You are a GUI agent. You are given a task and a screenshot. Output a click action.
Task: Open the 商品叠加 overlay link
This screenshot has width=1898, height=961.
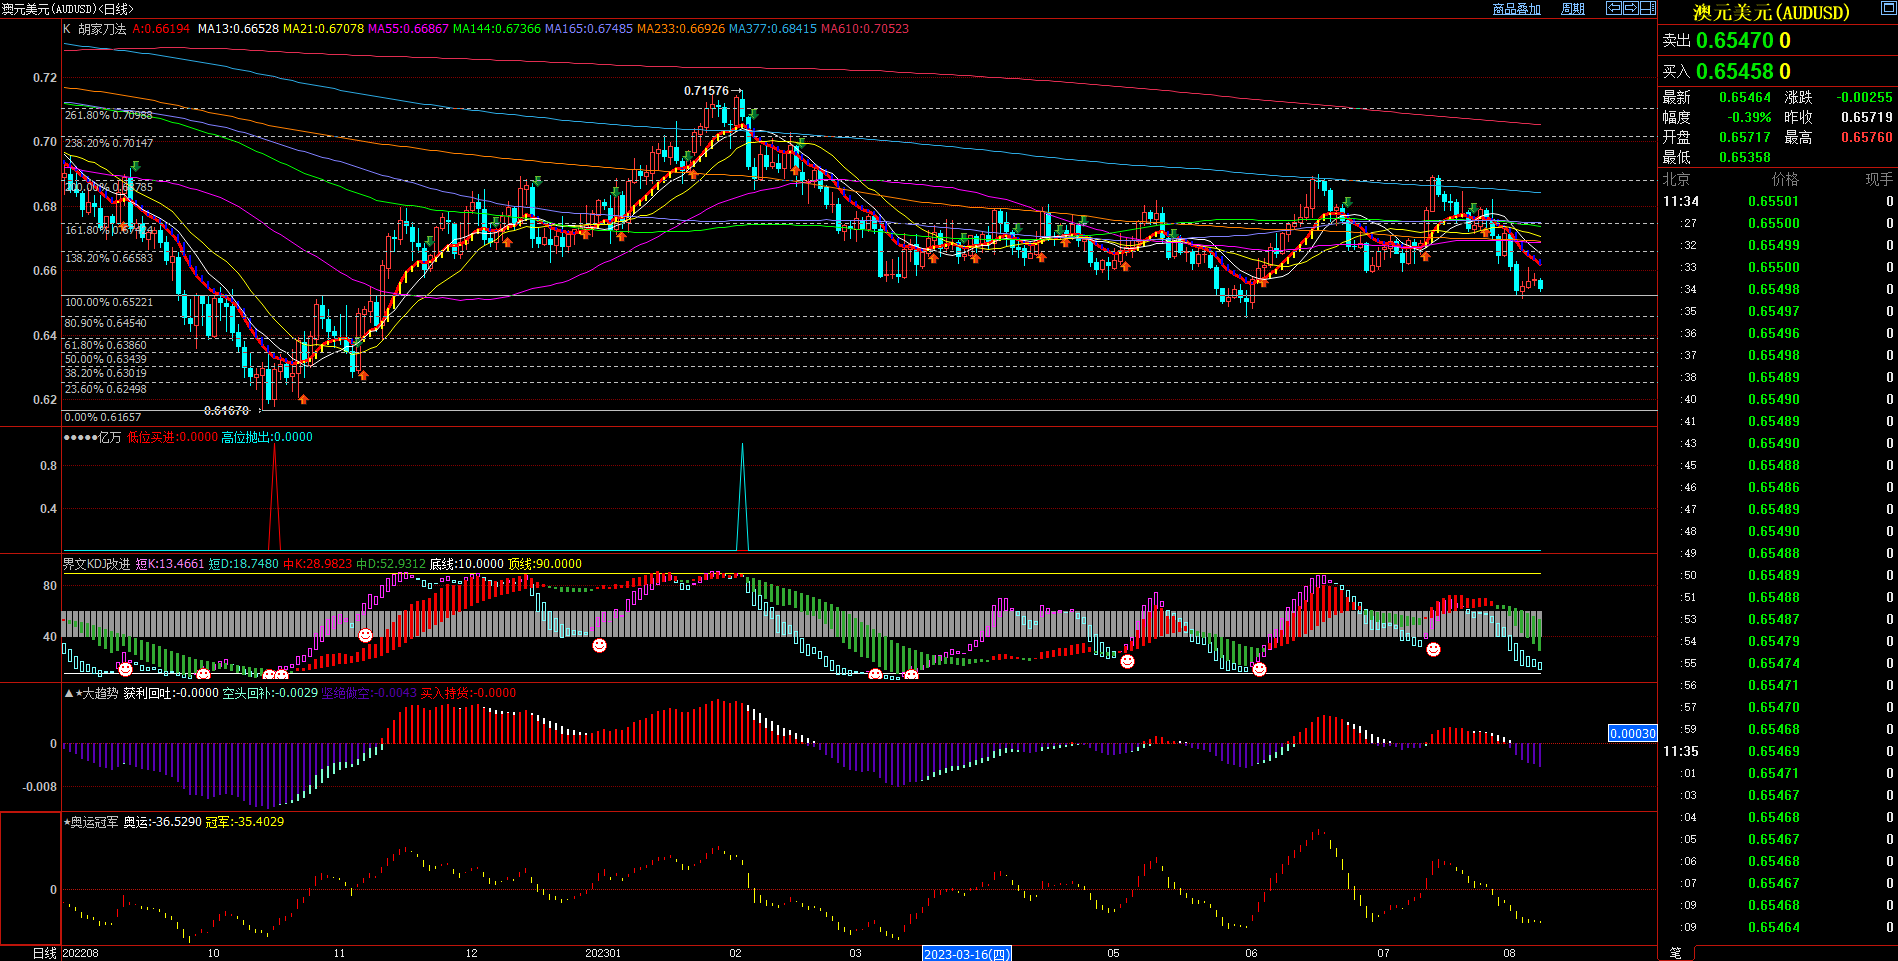(x=1516, y=9)
